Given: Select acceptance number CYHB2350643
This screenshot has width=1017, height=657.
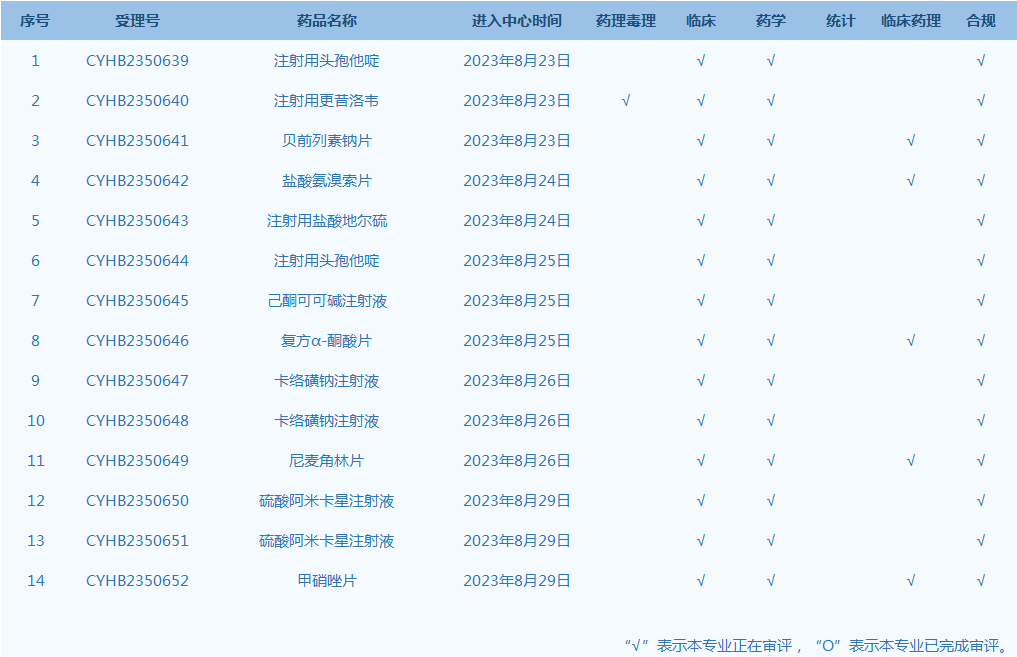Looking at the screenshot, I should pos(138,221).
